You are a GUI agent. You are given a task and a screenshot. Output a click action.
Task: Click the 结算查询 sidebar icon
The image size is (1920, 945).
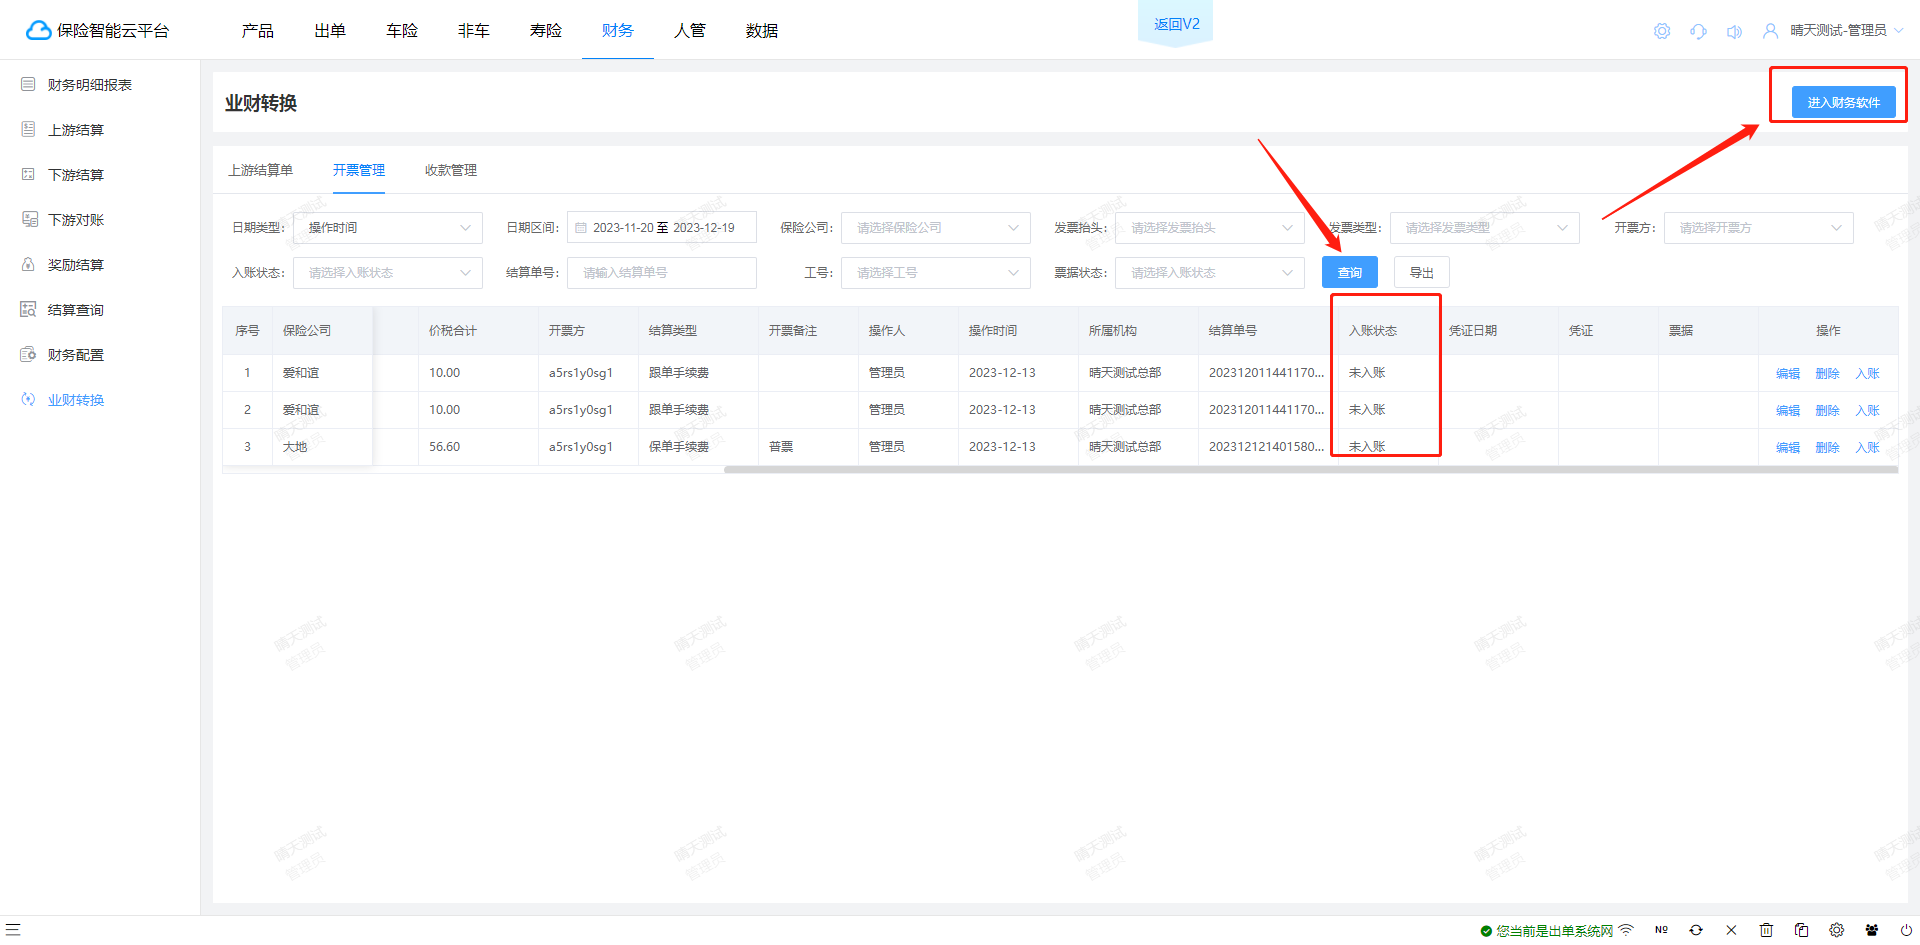(x=28, y=310)
